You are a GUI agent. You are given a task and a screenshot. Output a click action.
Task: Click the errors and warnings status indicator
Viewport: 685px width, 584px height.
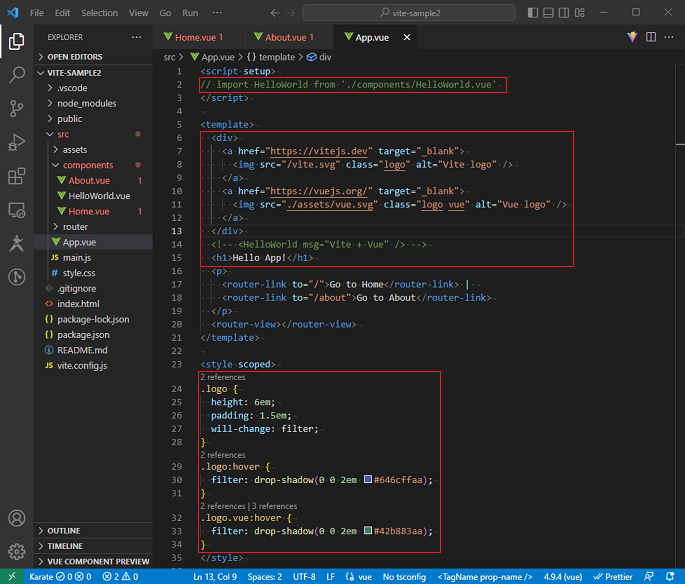[120, 577]
